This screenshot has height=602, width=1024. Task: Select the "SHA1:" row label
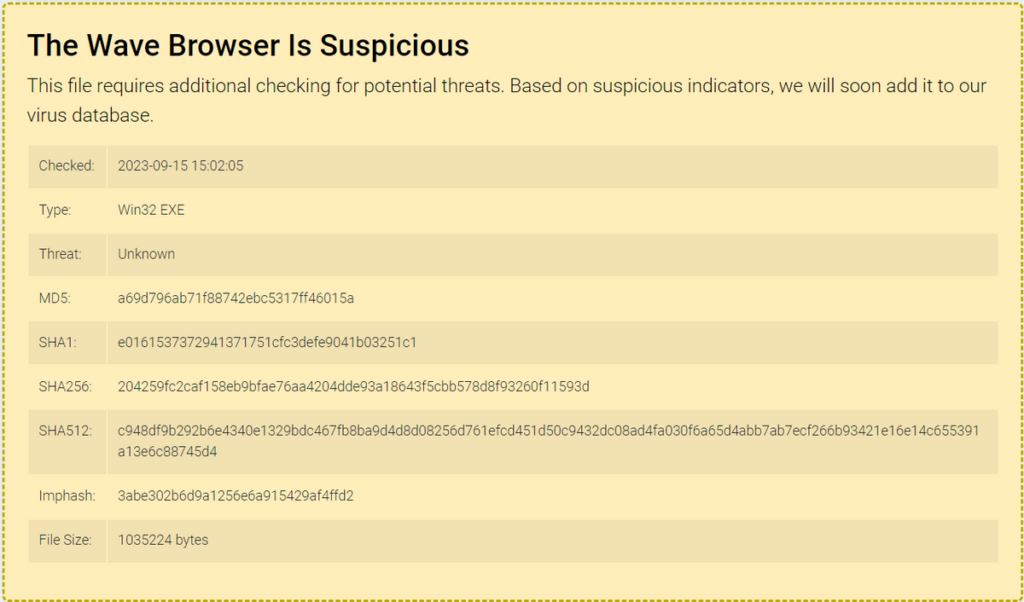pyautogui.click(x=57, y=342)
